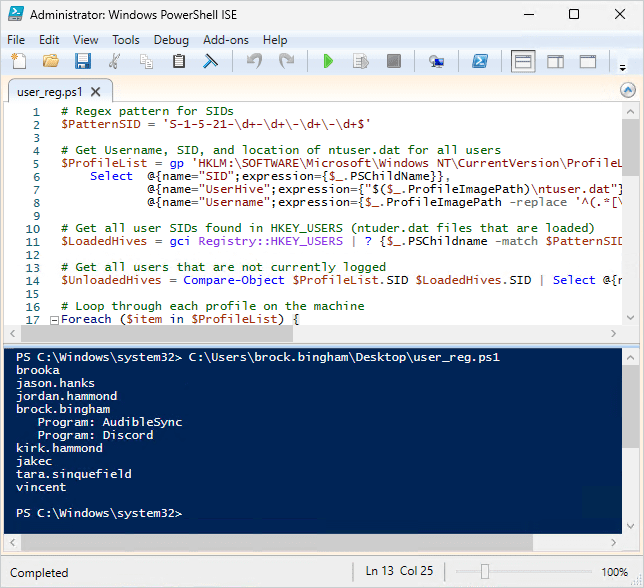Click "kirk.hammond" in console output

coord(59,448)
